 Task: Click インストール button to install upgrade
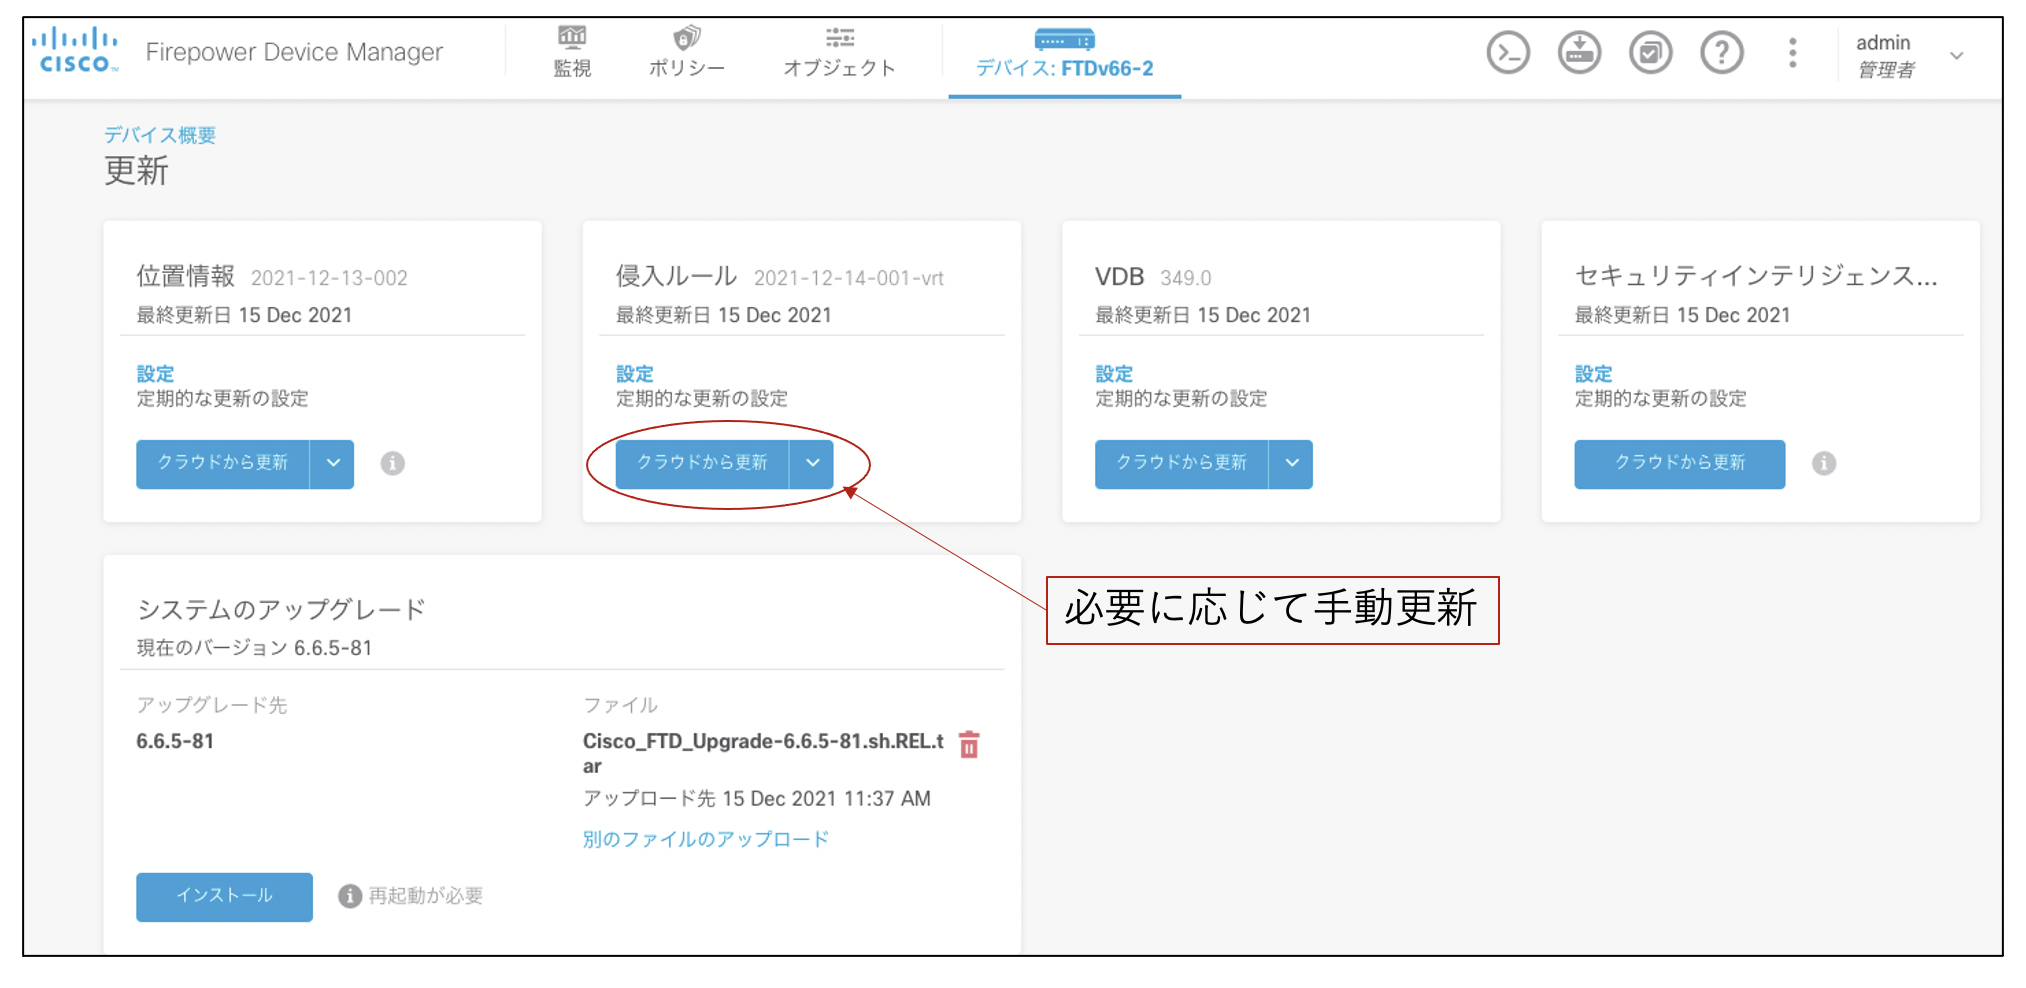tap(224, 896)
